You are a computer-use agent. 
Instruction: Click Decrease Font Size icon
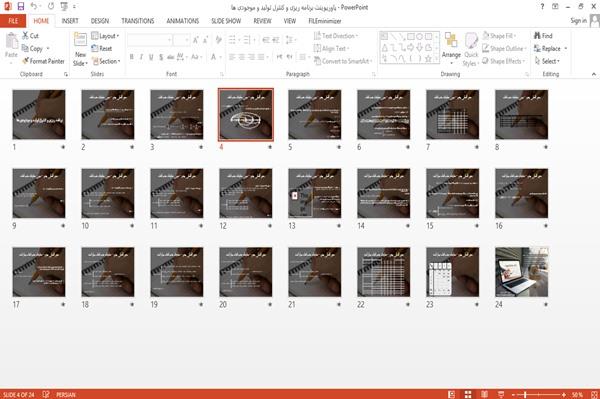point(206,40)
